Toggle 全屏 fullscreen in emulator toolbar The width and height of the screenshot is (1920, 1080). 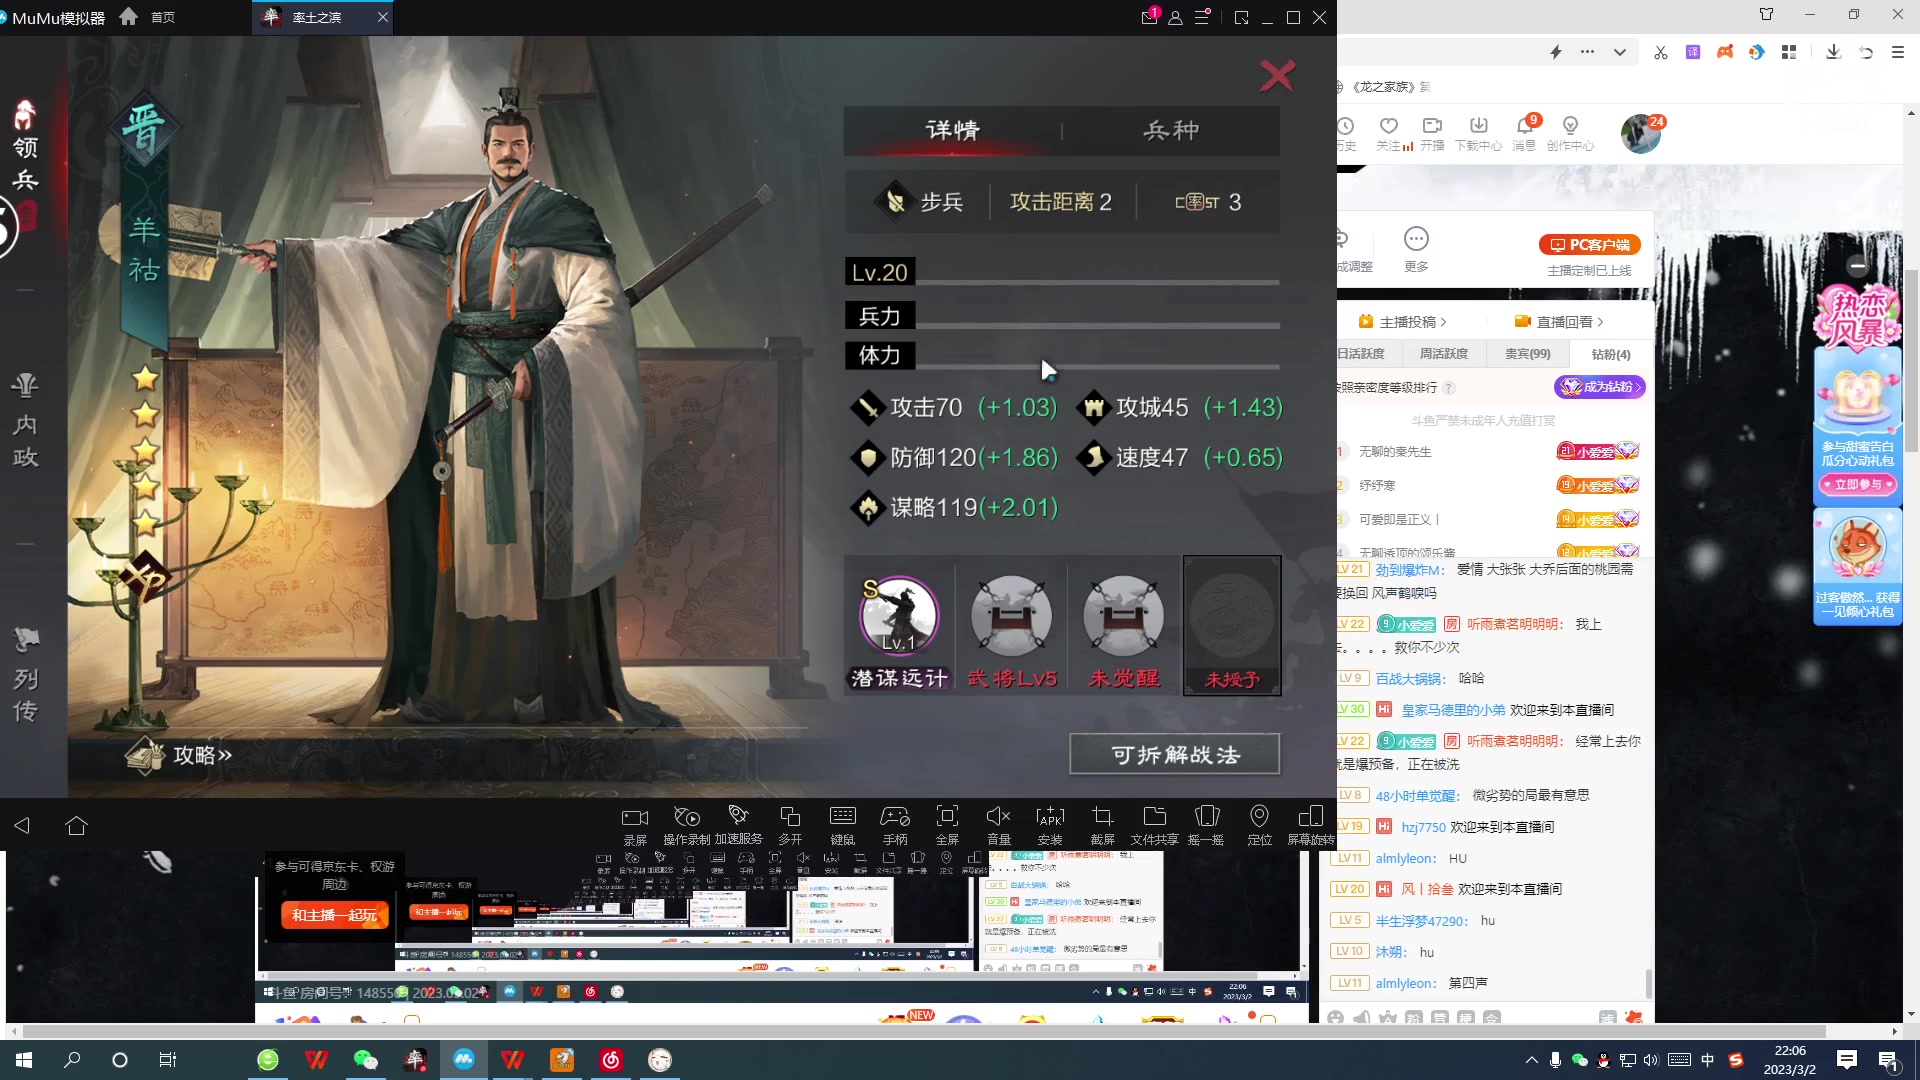coord(947,816)
